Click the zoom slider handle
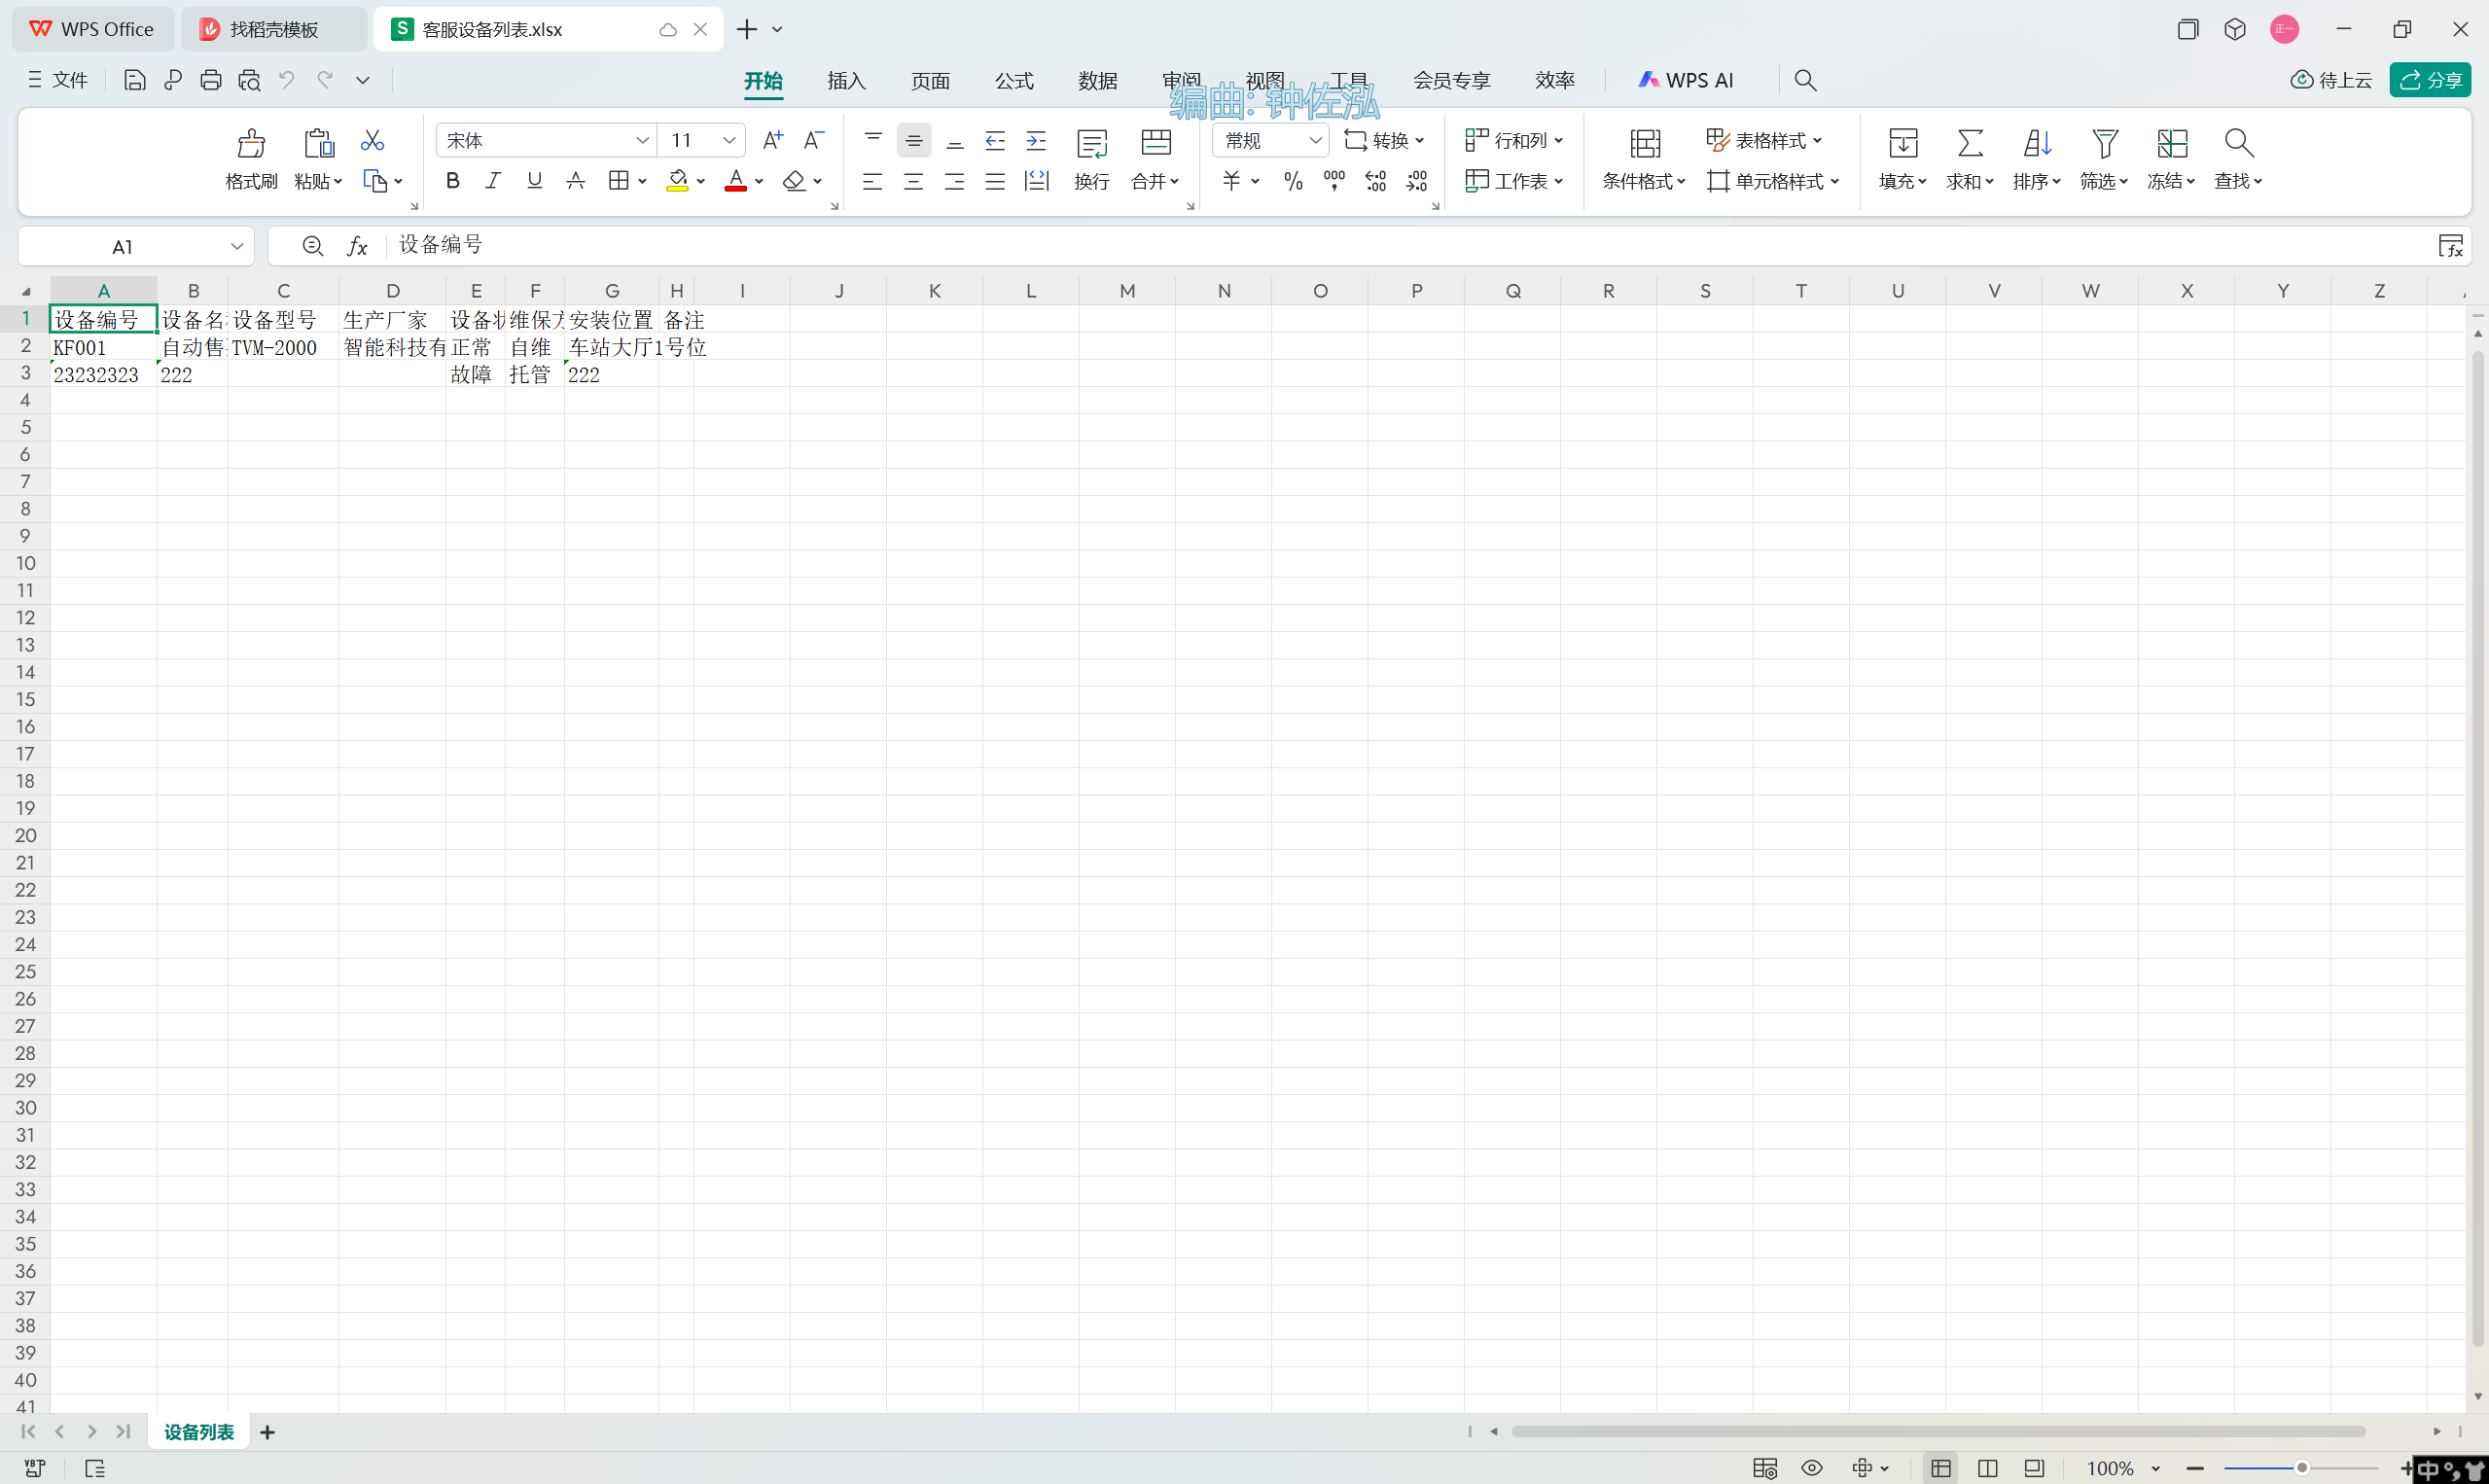This screenshot has width=2489, height=1484. click(2302, 1468)
